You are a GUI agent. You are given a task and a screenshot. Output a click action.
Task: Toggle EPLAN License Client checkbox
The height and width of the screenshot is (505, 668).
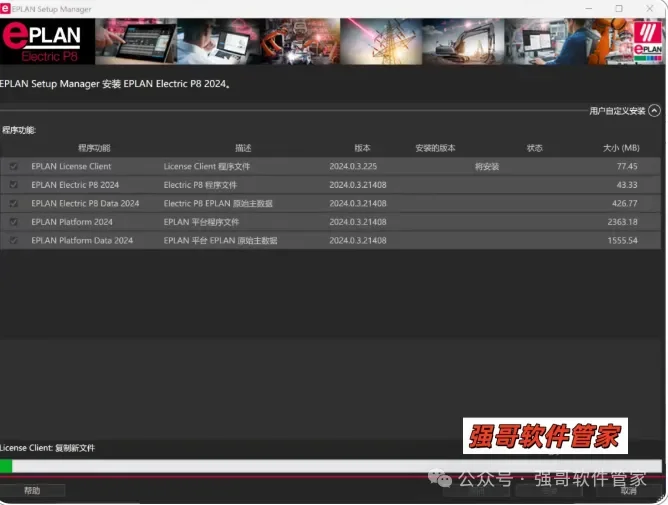[x=14, y=166]
